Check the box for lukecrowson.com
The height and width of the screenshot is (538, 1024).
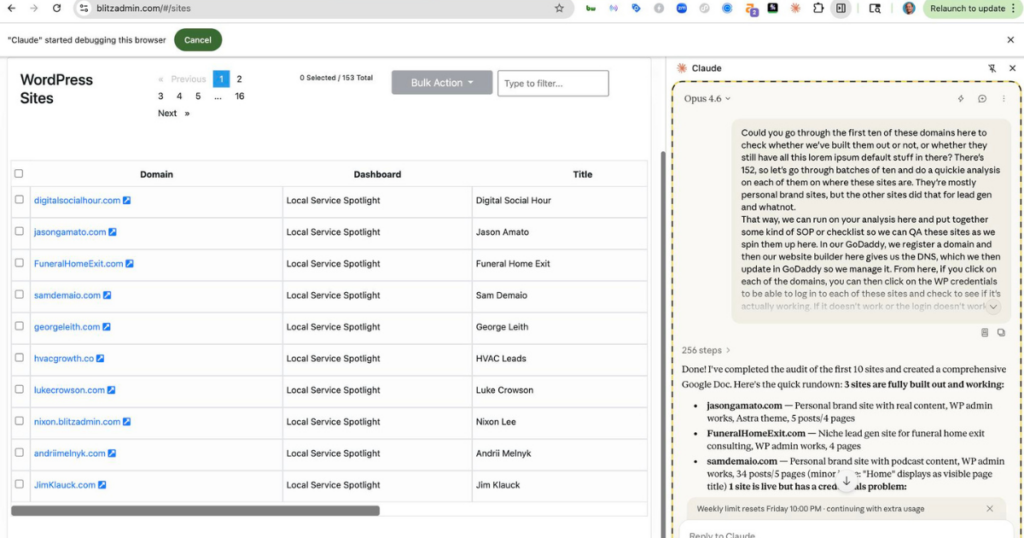[19, 389]
